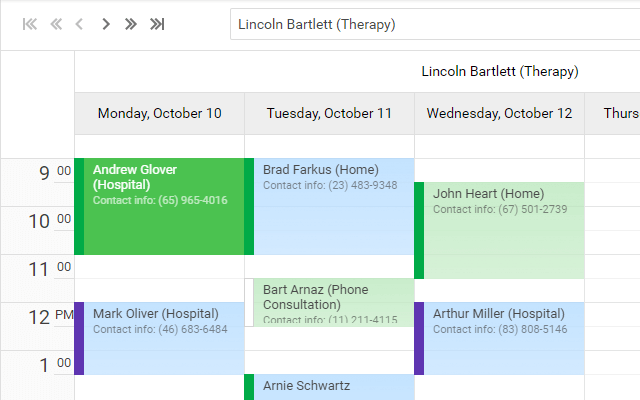Select the Tuesday, October 11 column header
Viewport: 640px width, 400px height.
pyautogui.click(x=329, y=114)
